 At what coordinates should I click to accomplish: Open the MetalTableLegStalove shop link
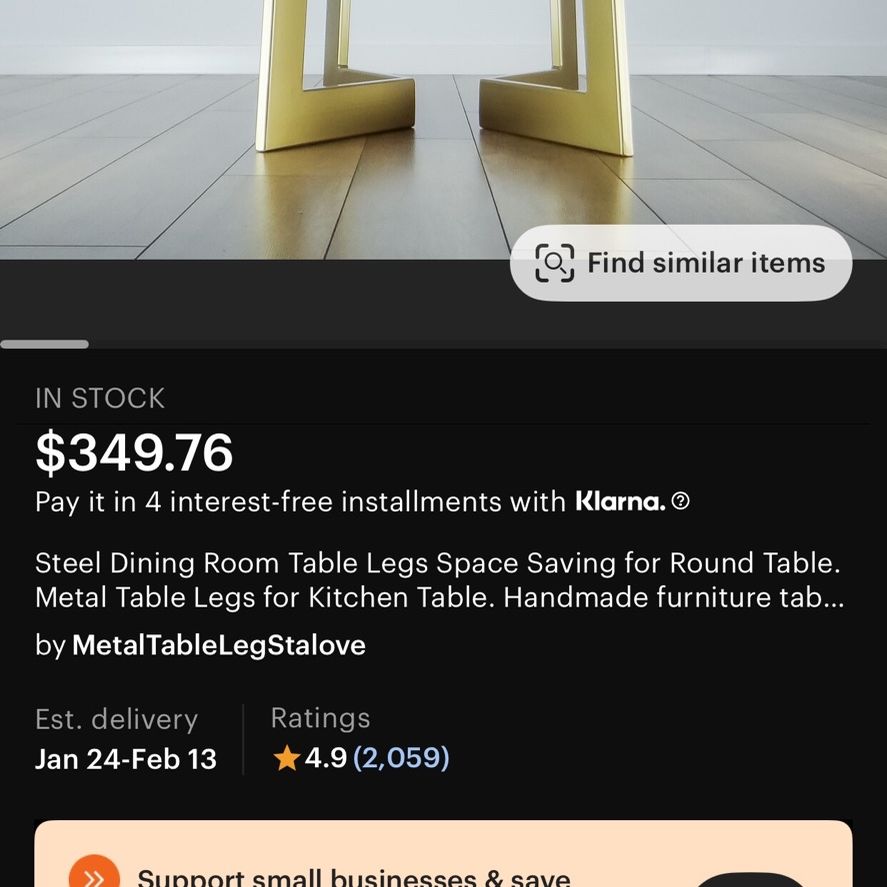(x=219, y=645)
